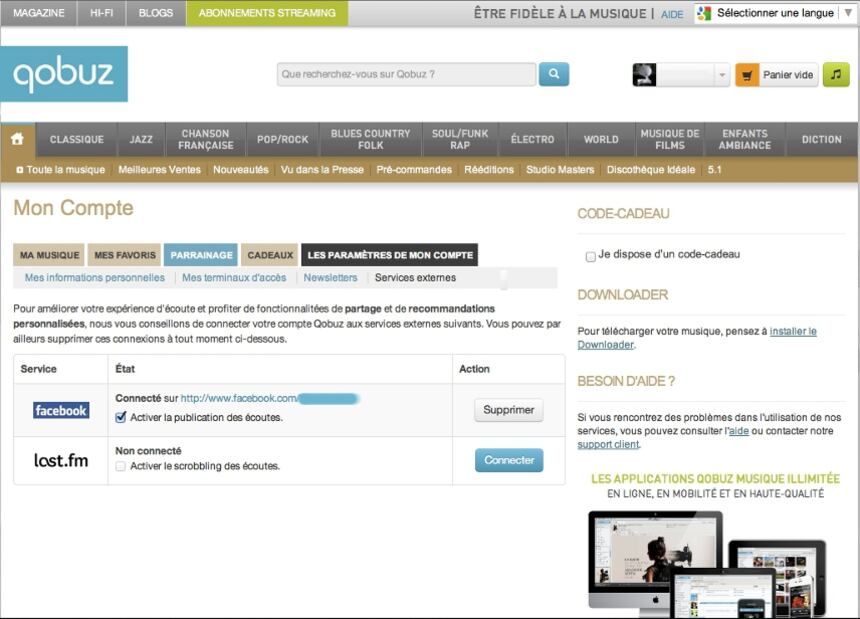Click the Facebook logo in services table

61,410
